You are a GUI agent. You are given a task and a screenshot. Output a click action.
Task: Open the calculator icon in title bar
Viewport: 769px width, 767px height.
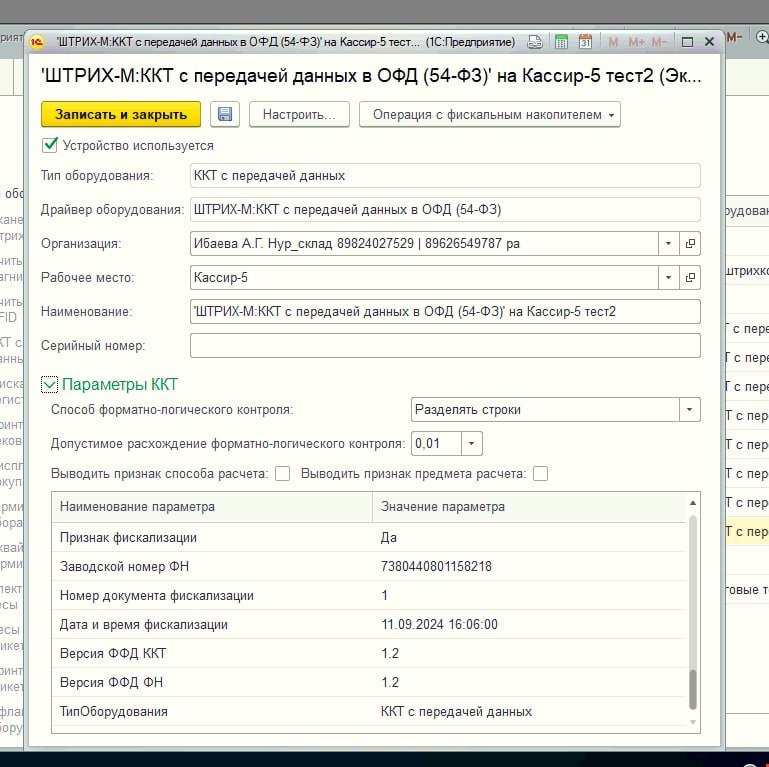tap(561, 42)
